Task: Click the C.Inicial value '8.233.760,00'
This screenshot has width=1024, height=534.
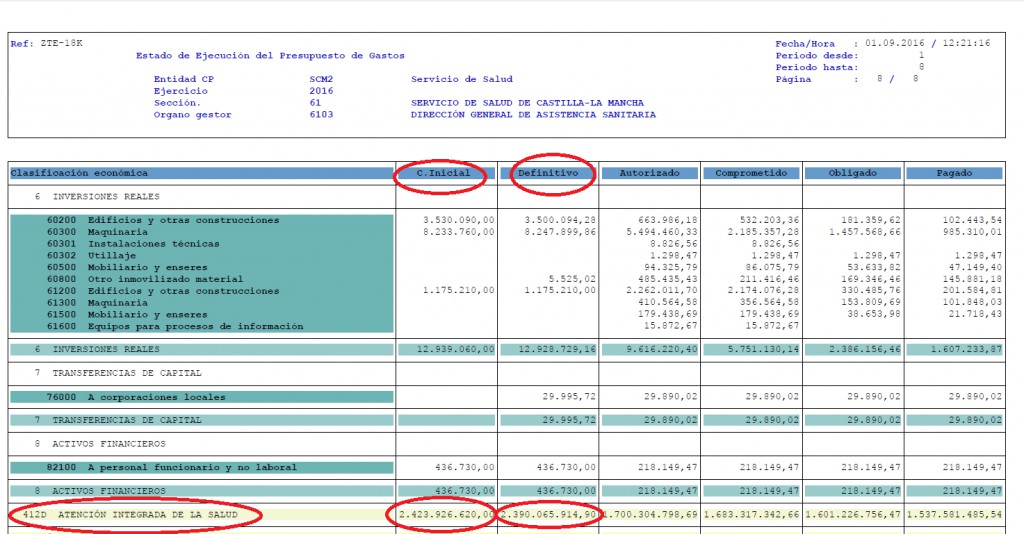Action: pyautogui.click(x=458, y=232)
